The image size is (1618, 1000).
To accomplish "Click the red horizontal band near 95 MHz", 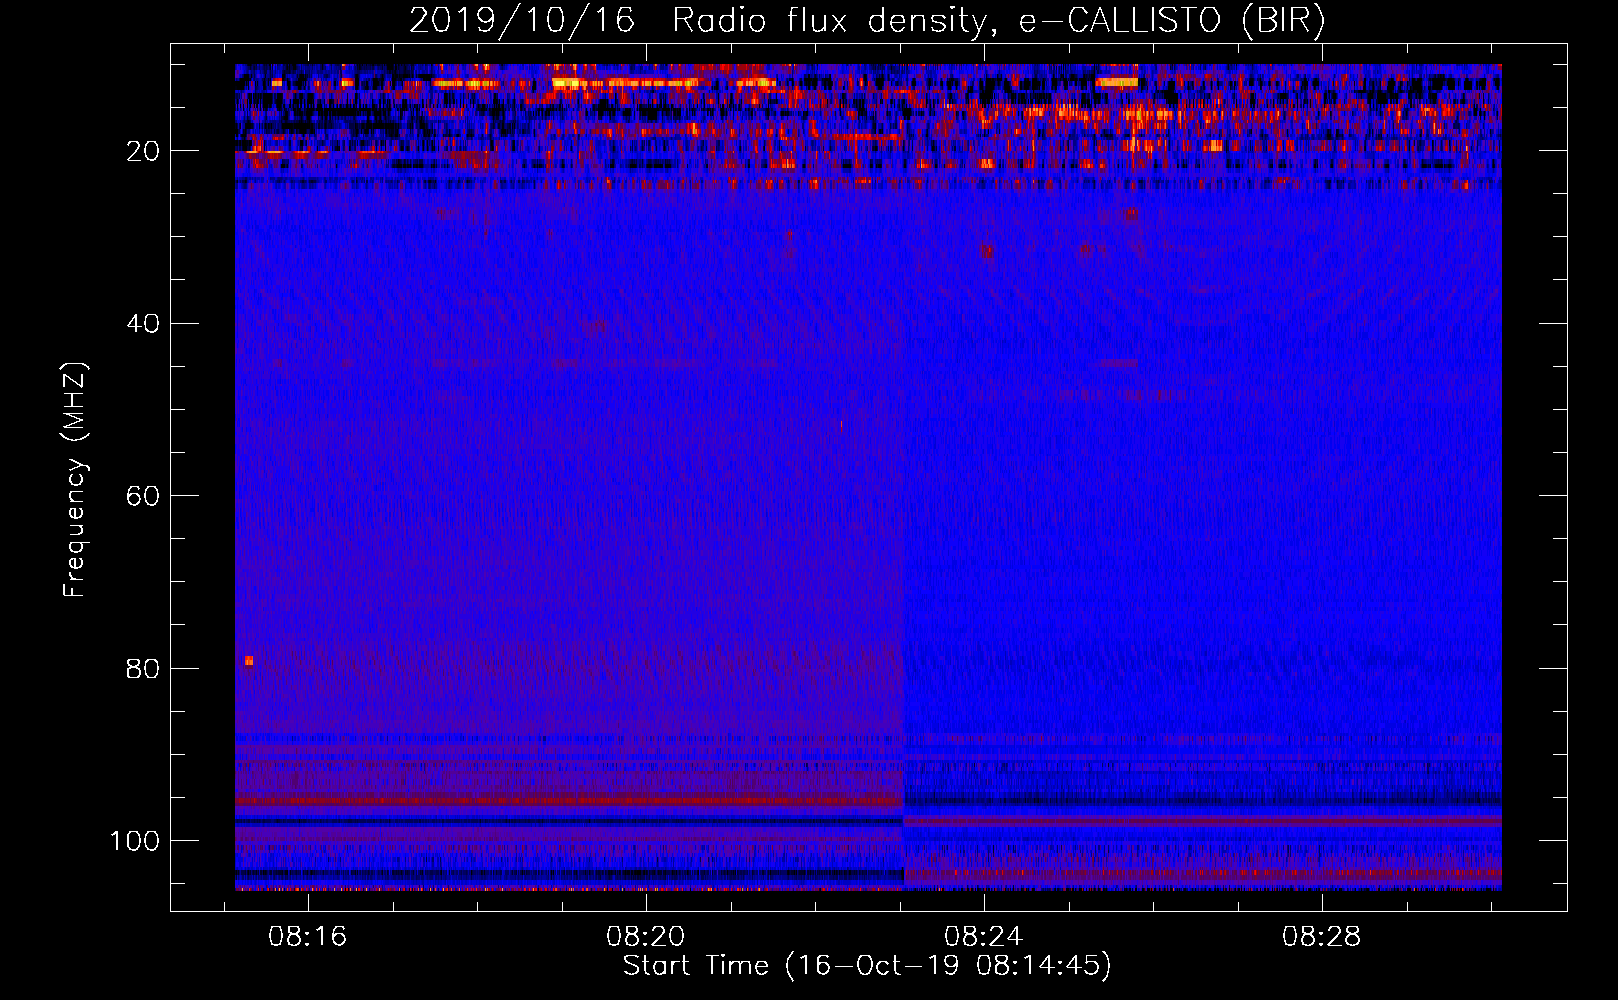I will tap(570, 801).
